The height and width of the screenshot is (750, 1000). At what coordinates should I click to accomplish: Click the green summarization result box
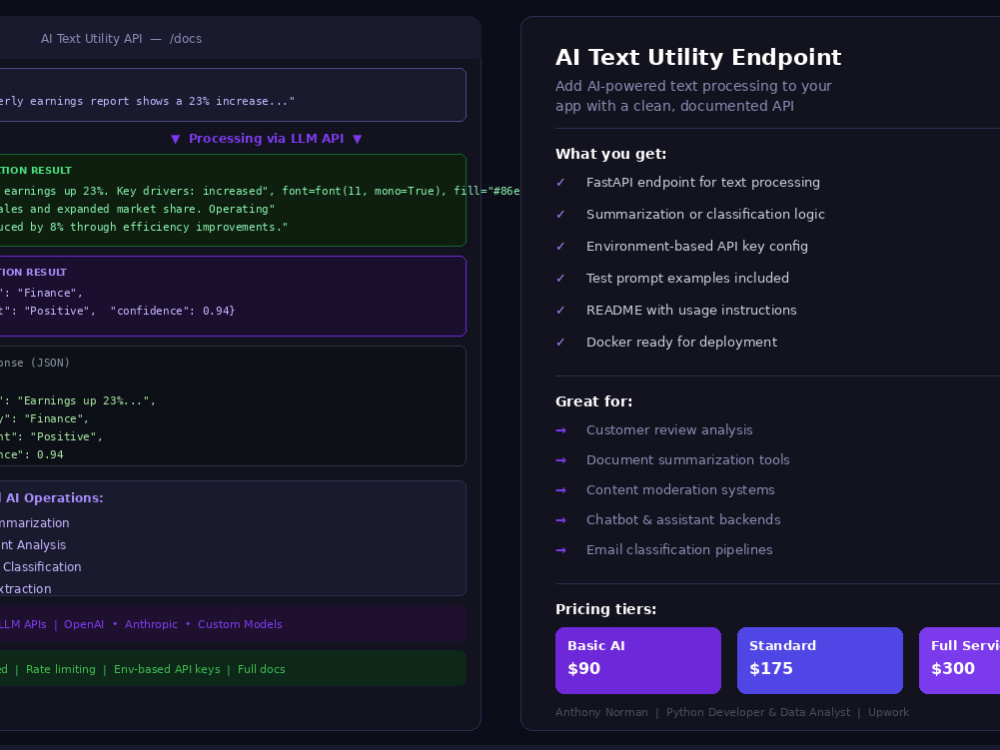233,200
